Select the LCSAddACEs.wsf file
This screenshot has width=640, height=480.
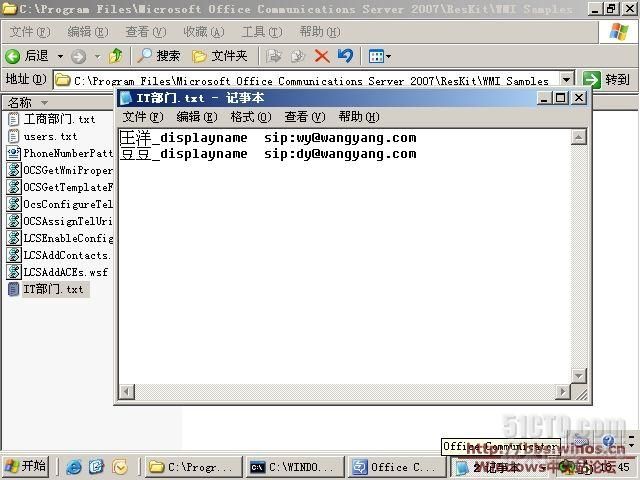[58, 272]
